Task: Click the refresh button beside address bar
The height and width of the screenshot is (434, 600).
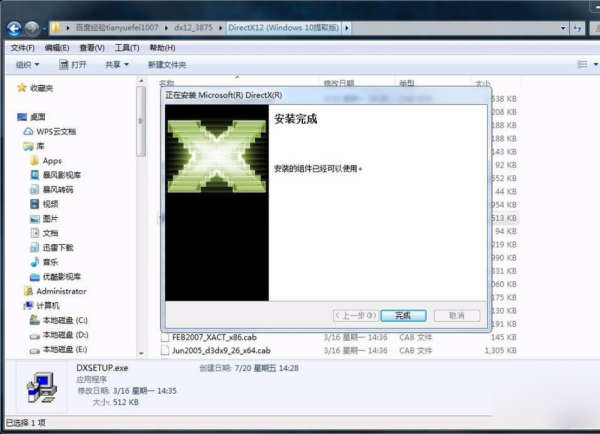Action: pyautogui.click(x=577, y=28)
